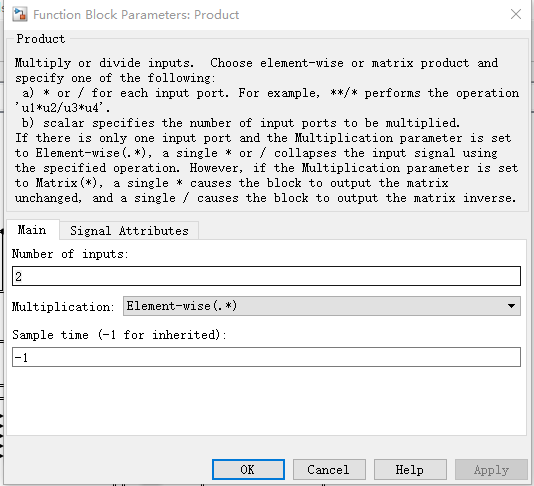This screenshot has width=534, height=486.
Task: Close the Function Block Parameters dialog
Action: pyautogui.click(x=516, y=14)
